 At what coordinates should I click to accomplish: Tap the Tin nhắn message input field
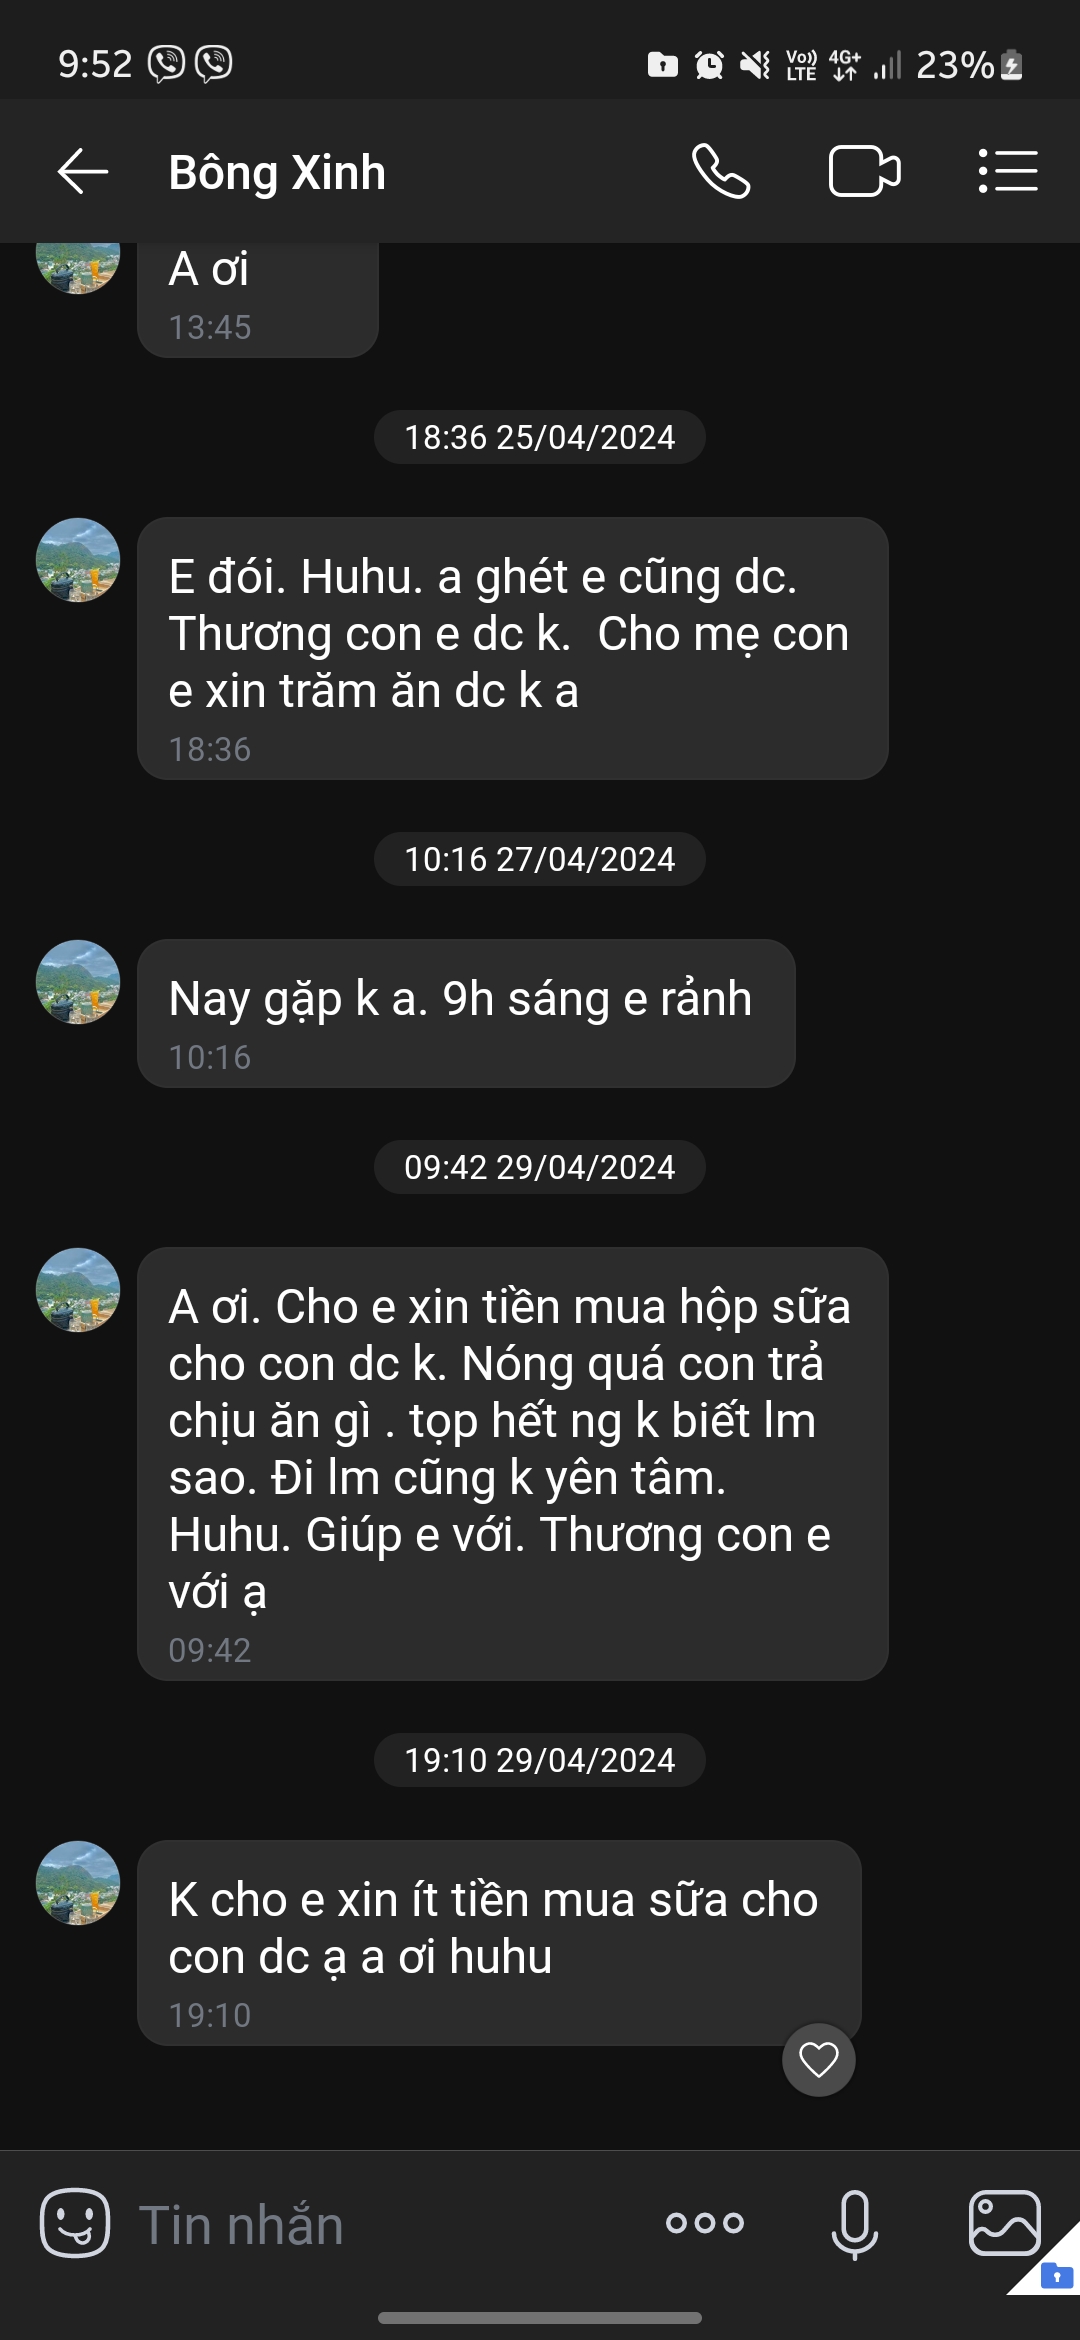coord(380,2224)
